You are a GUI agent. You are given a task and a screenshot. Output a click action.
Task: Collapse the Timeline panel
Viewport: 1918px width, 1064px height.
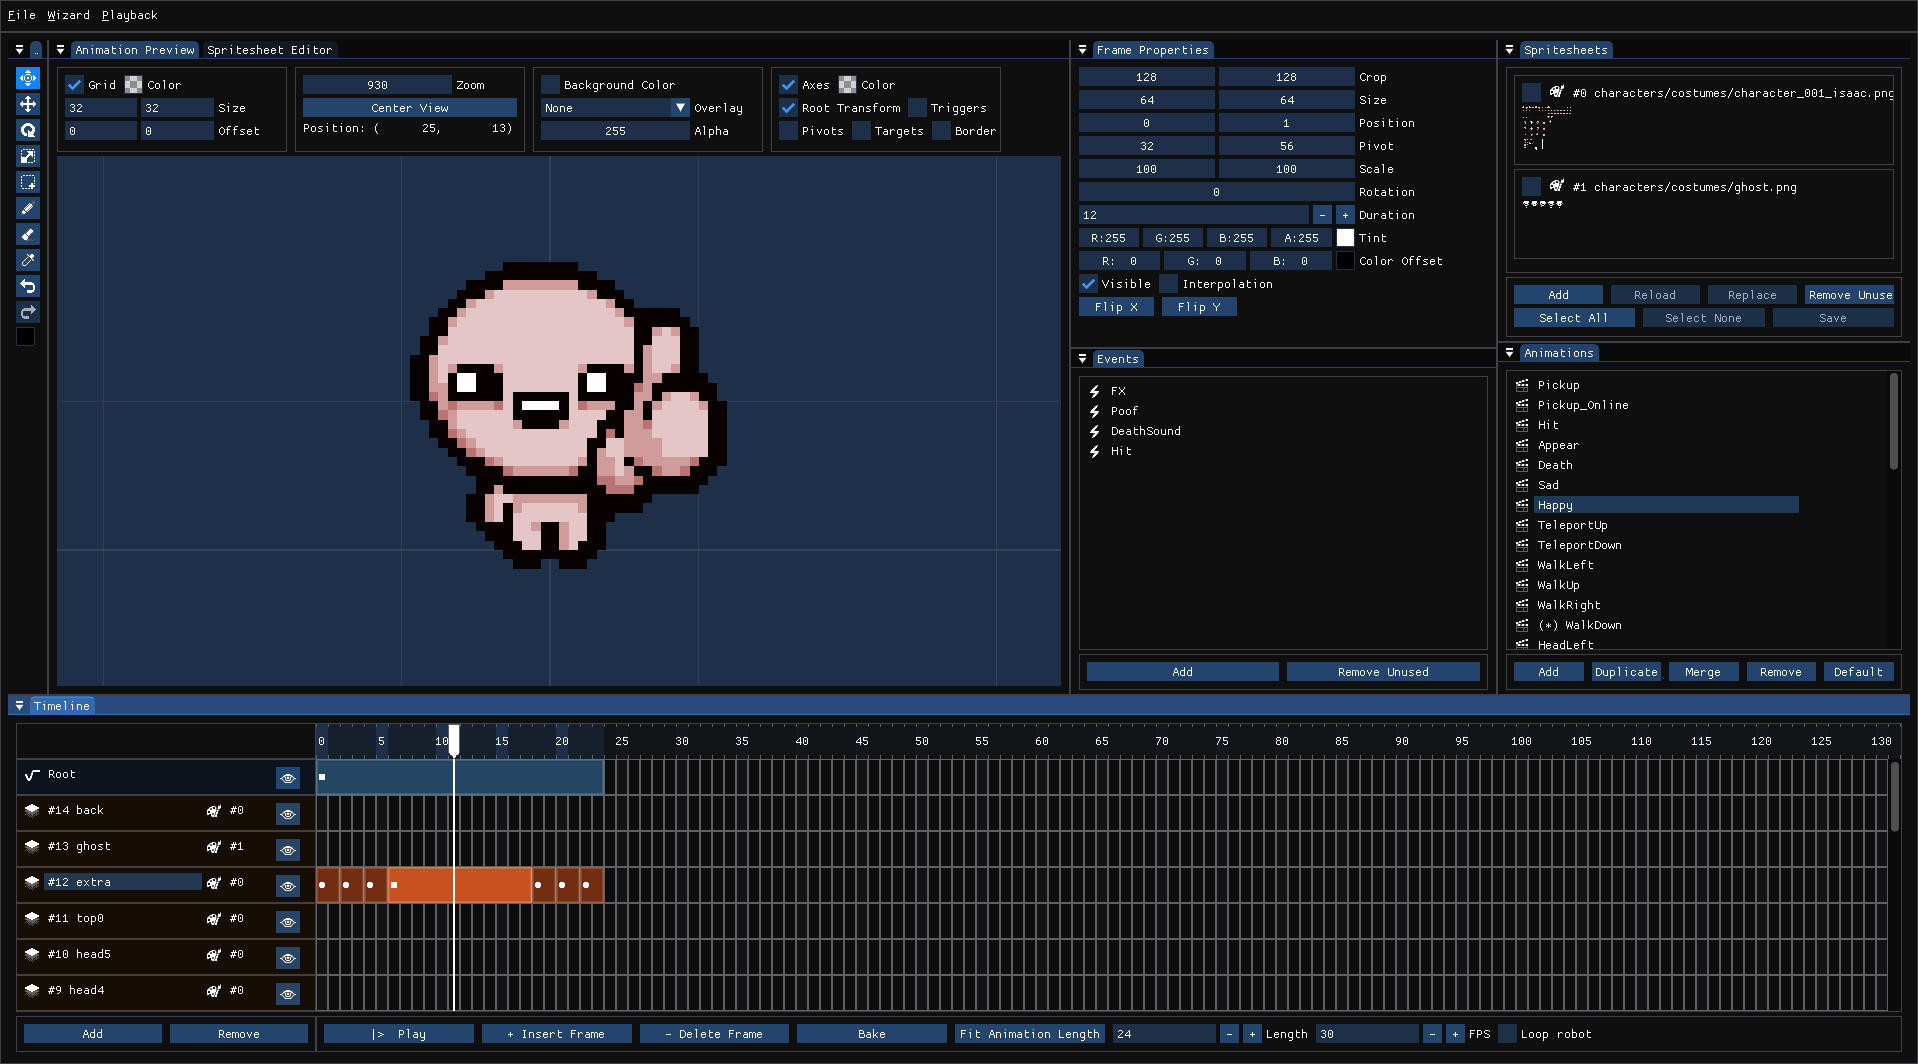(x=19, y=706)
